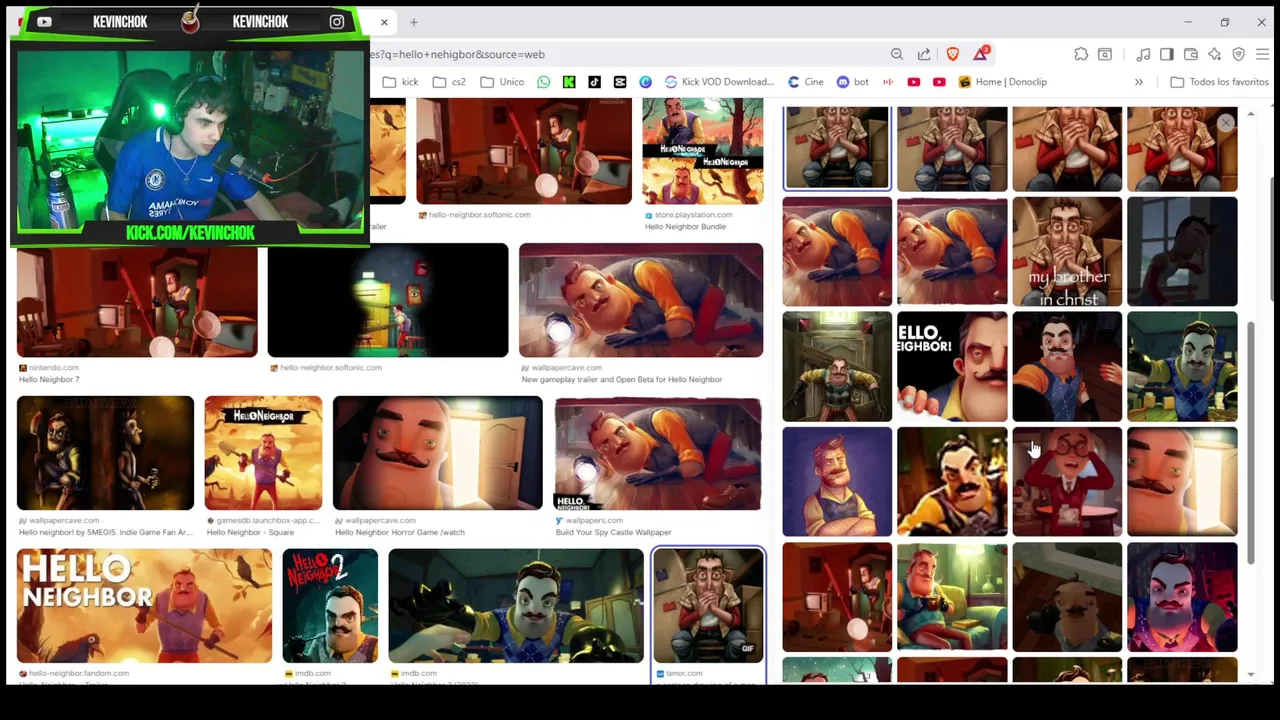Open the CapCut bookmark icon

click(620, 82)
